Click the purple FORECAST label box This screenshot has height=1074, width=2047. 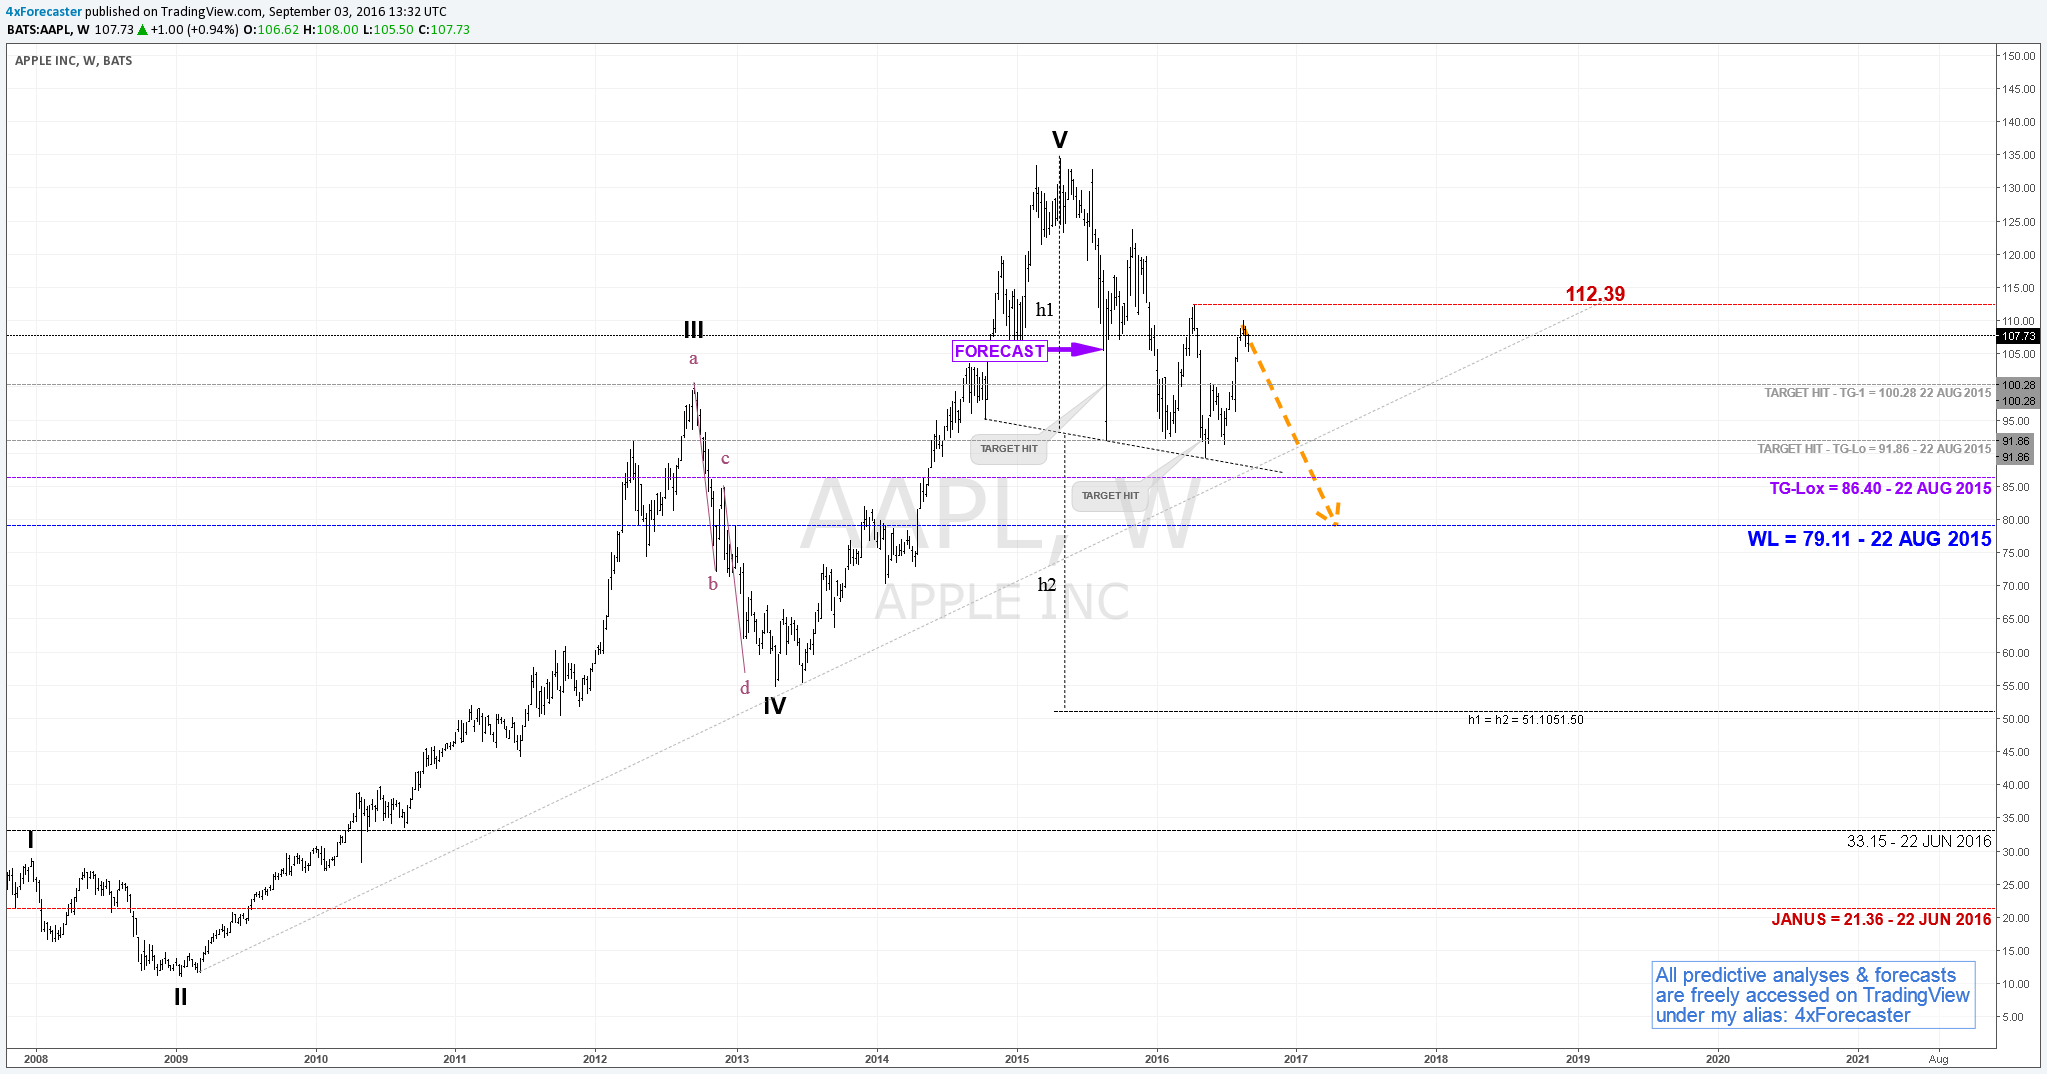coord(999,351)
